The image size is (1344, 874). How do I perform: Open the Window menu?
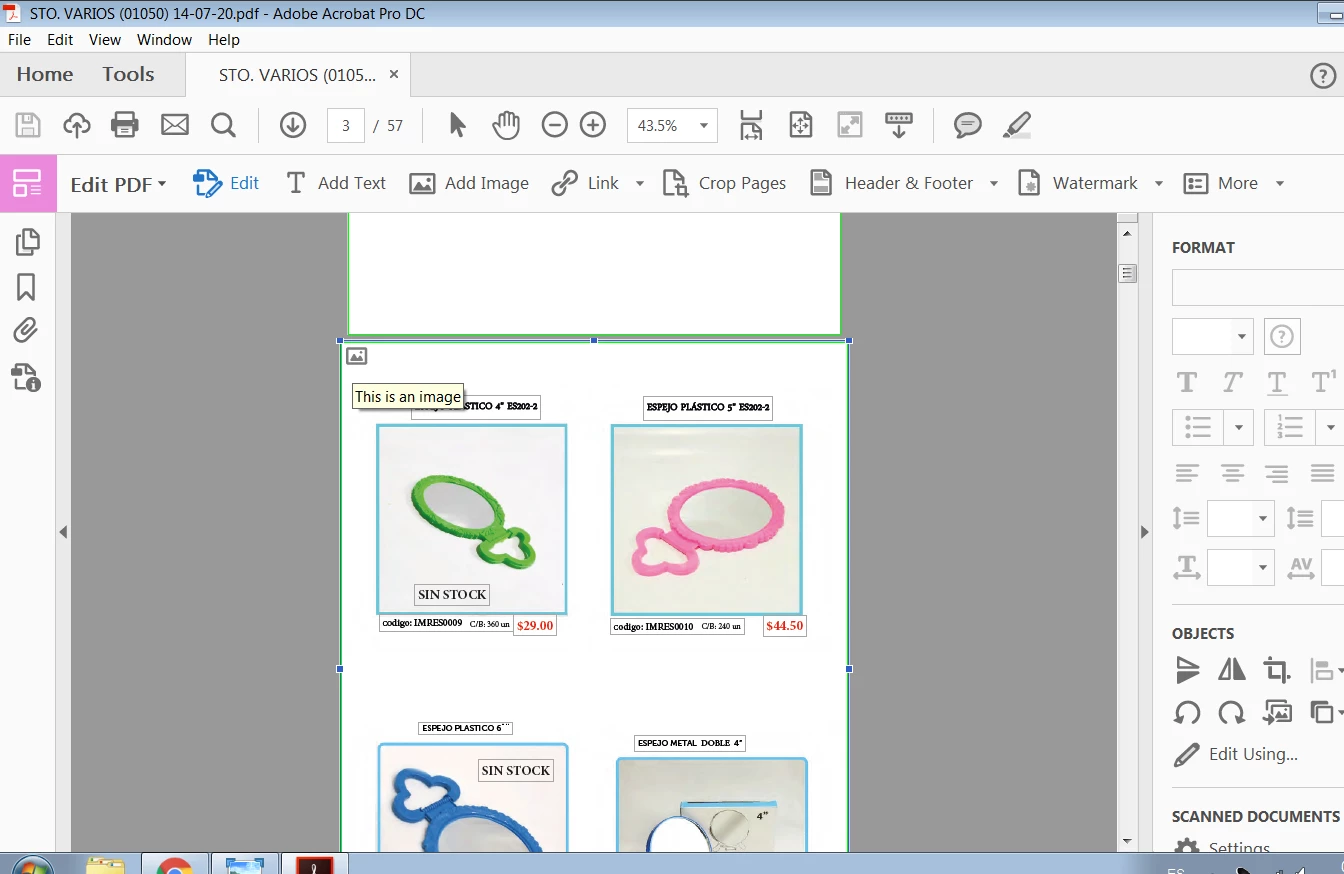[x=164, y=40]
